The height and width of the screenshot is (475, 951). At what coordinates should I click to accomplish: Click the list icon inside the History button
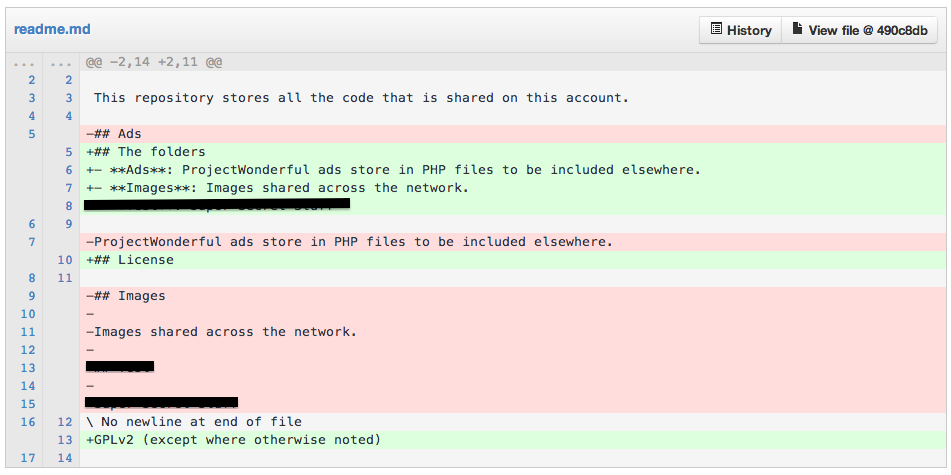[716, 30]
